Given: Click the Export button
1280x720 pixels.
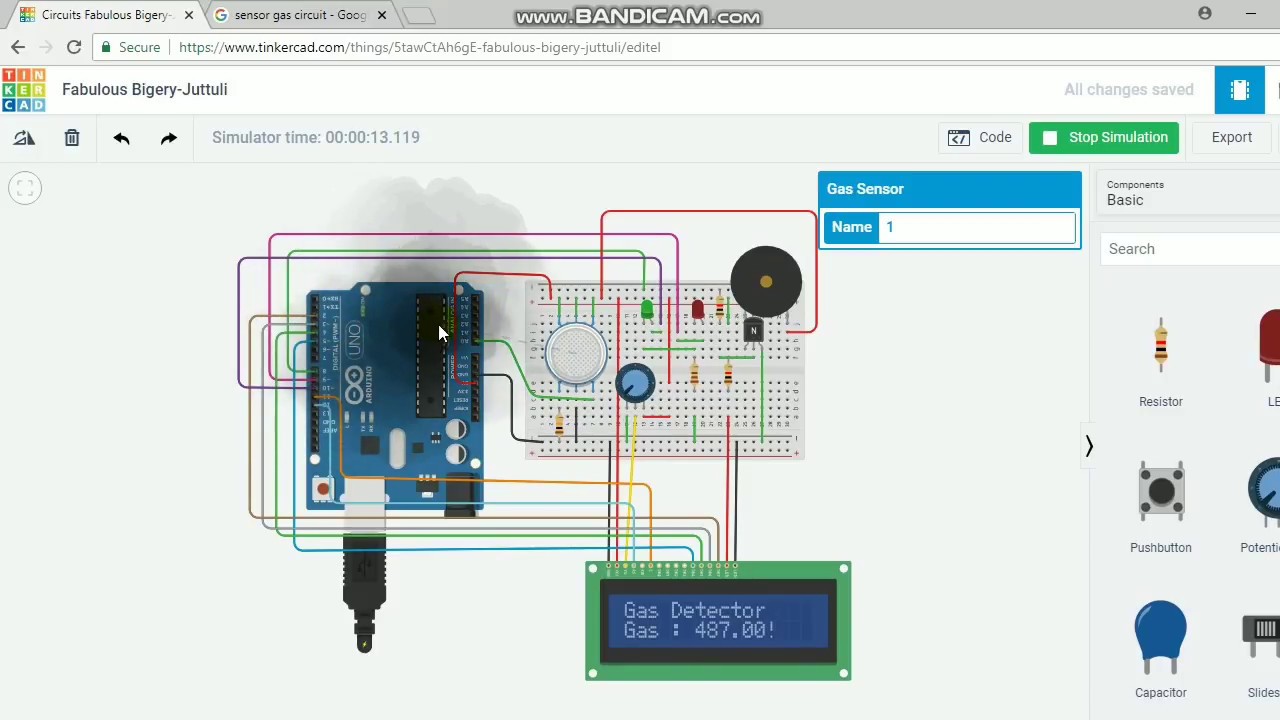Looking at the screenshot, I should pyautogui.click(x=1232, y=138).
